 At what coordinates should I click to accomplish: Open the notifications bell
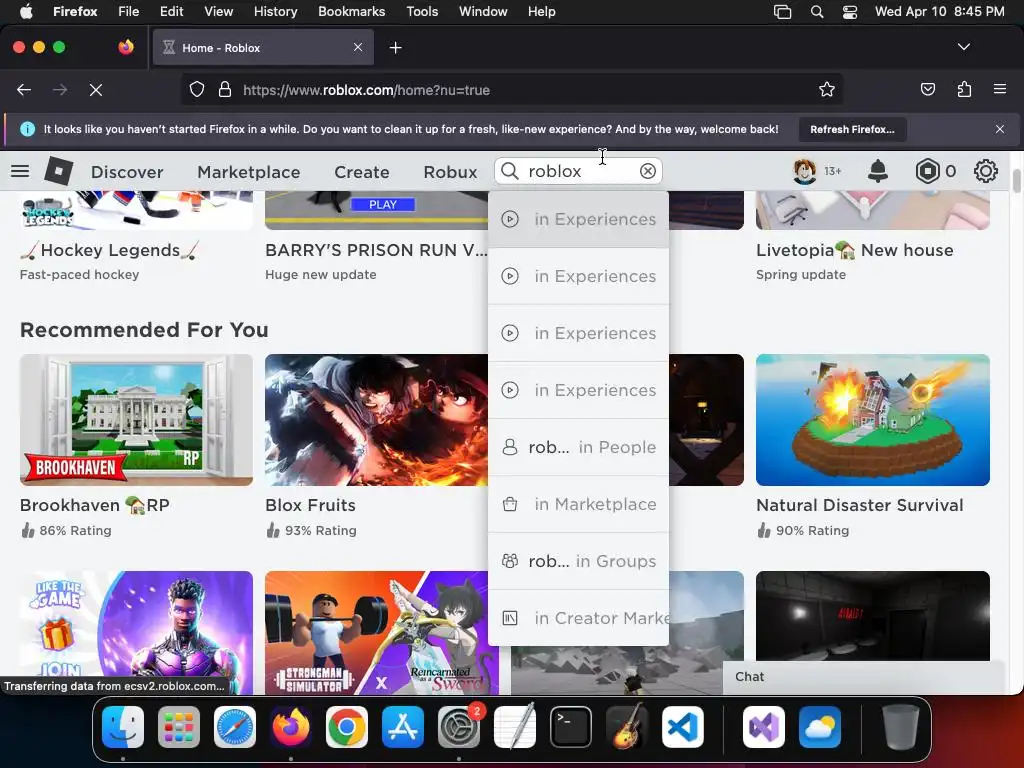pyautogui.click(x=878, y=171)
